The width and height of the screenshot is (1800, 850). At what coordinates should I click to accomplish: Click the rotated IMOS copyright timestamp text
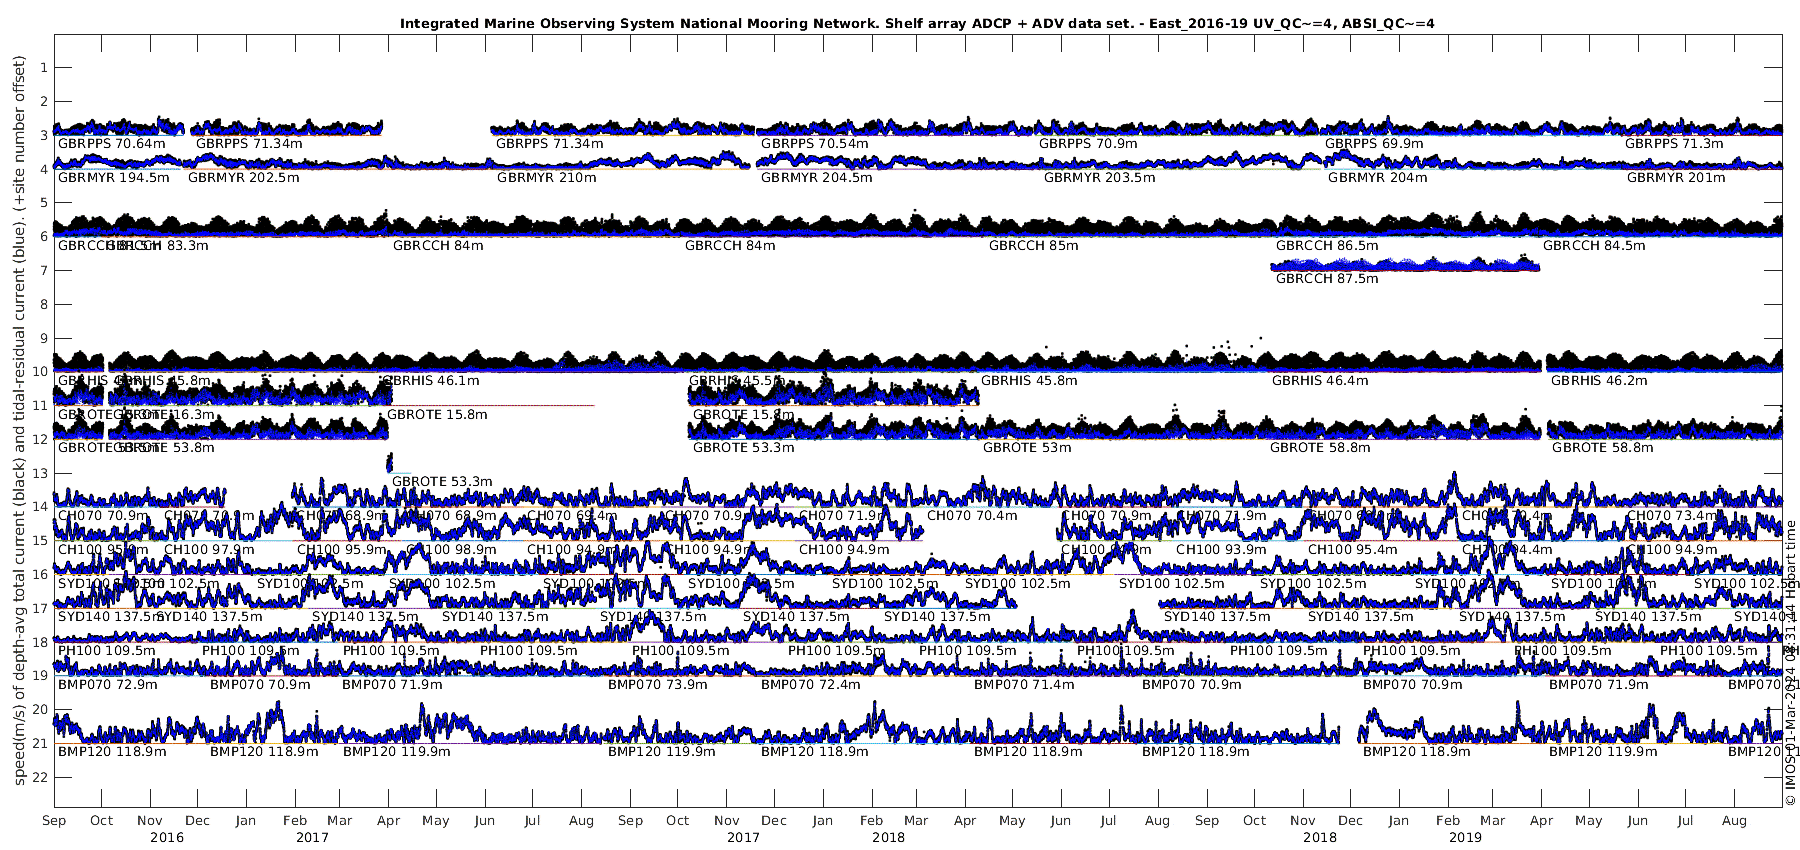click(x=1791, y=663)
